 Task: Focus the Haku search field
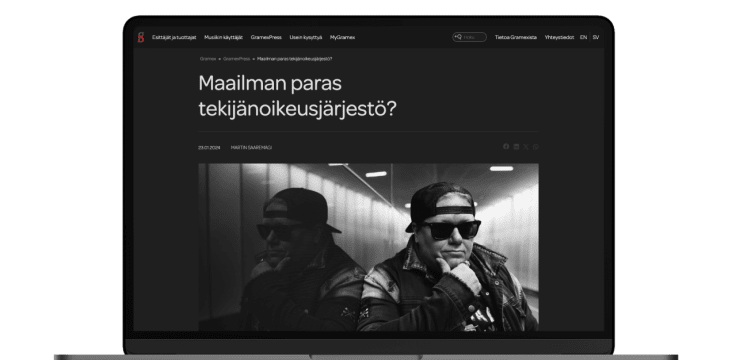pyautogui.click(x=470, y=37)
